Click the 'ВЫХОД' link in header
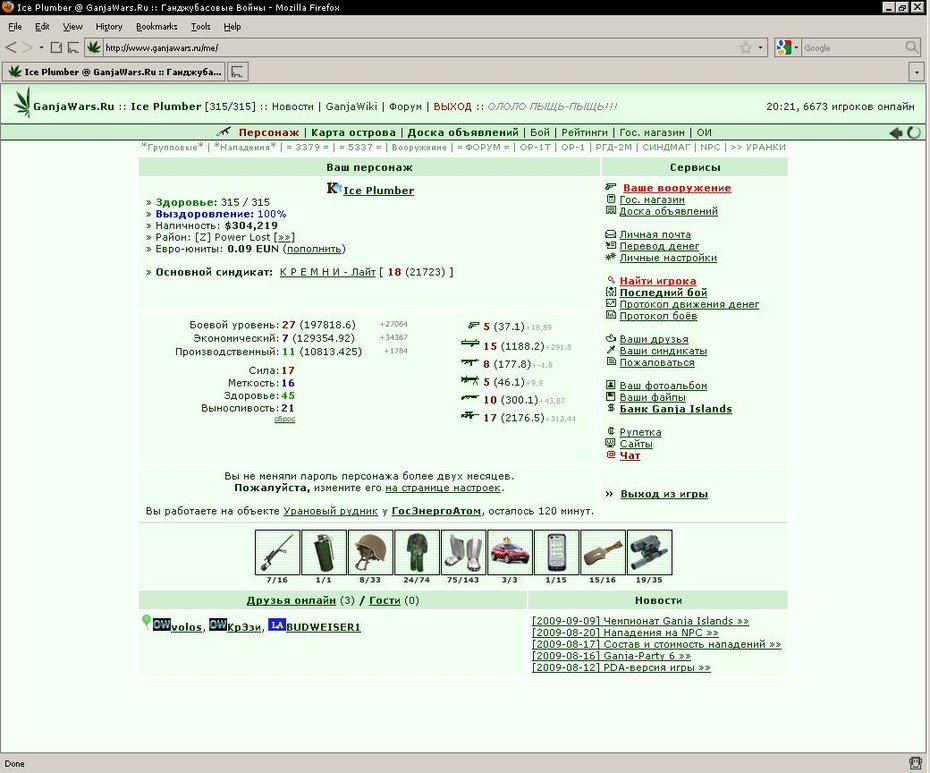Viewport: 930px width, 773px height. [453, 107]
